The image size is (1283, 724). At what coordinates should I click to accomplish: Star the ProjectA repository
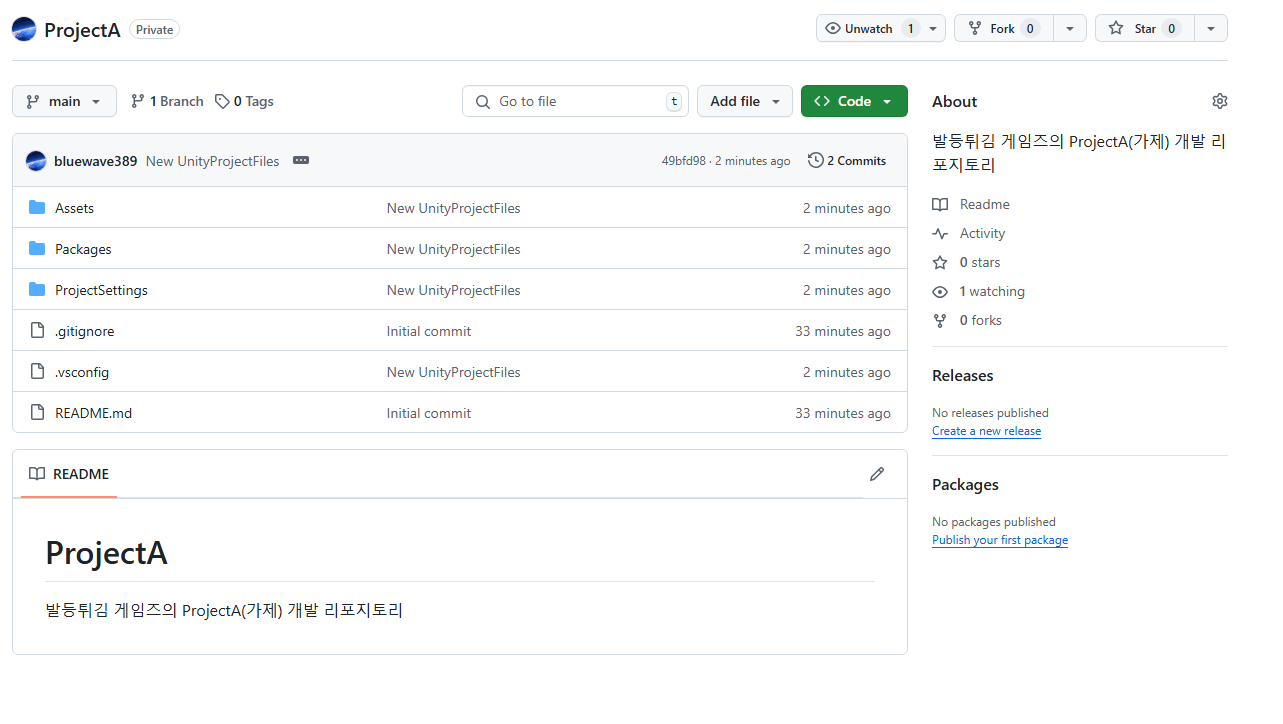[1145, 28]
